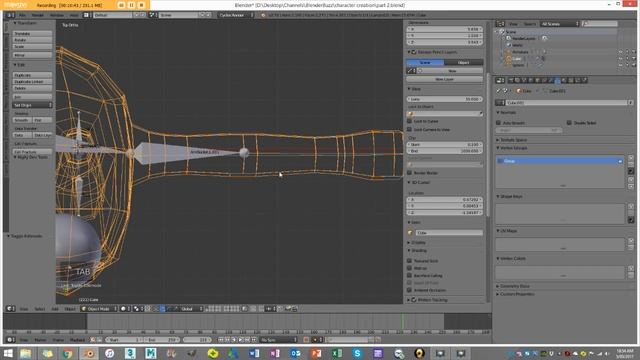Toggle Lock Camera to View checkbox

click(x=409, y=129)
